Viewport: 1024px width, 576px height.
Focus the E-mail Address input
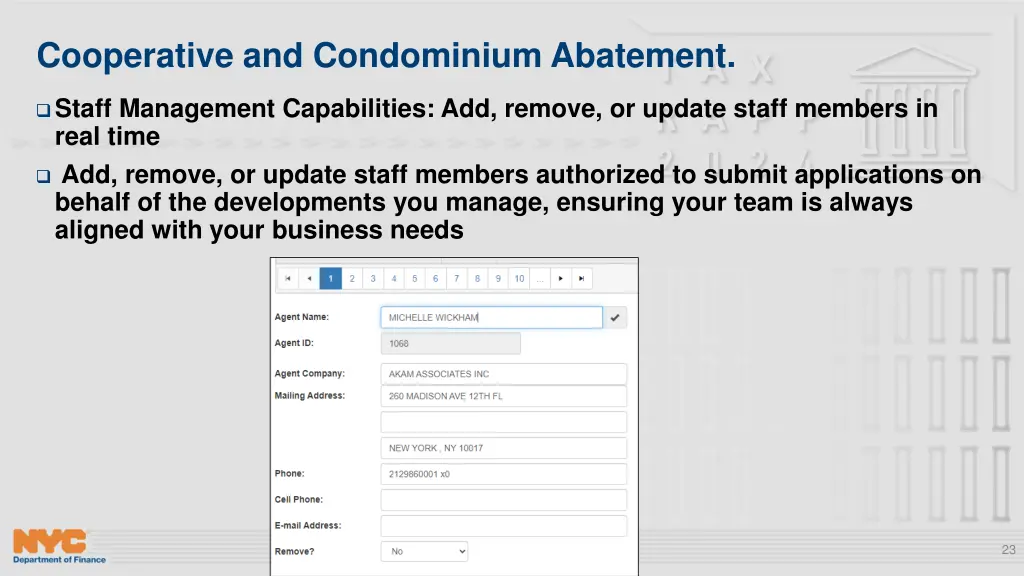(x=503, y=526)
